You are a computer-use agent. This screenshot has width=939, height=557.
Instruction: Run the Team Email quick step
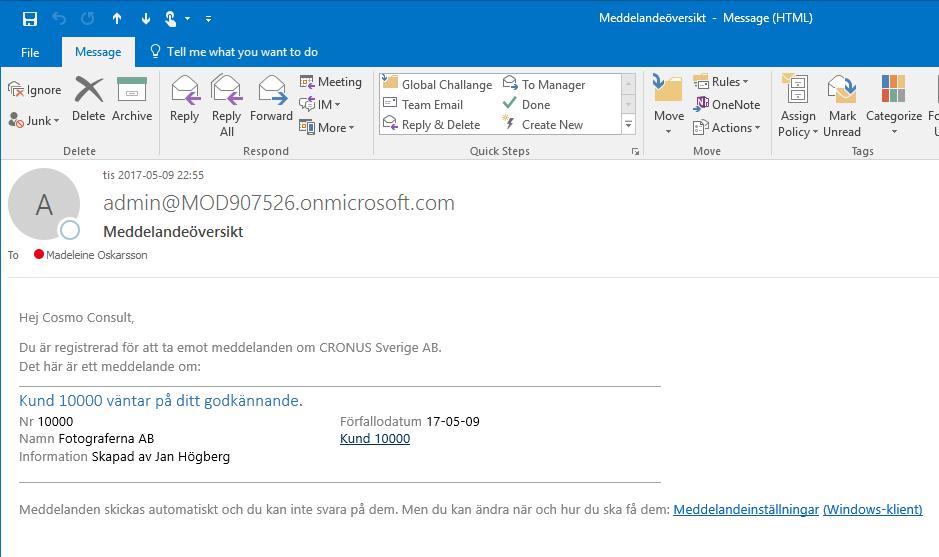coord(423,105)
